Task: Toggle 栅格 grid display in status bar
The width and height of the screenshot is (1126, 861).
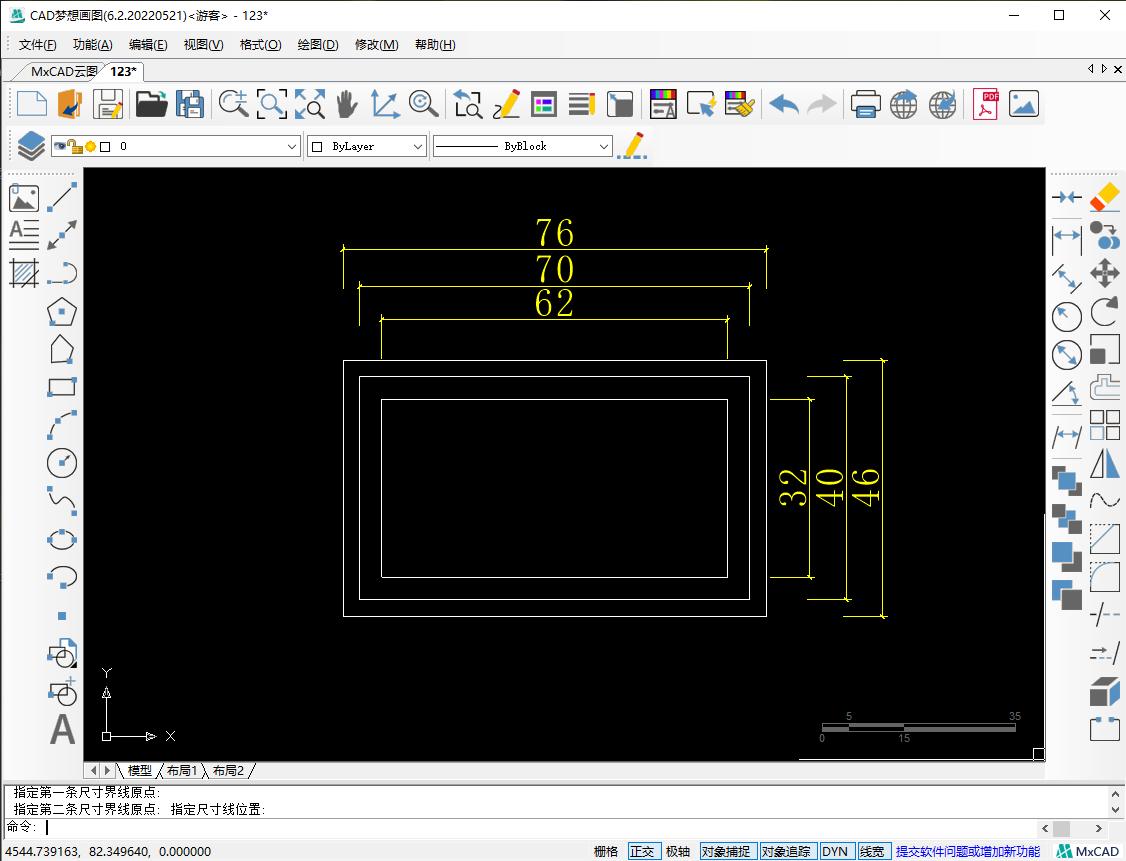Action: (606, 851)
